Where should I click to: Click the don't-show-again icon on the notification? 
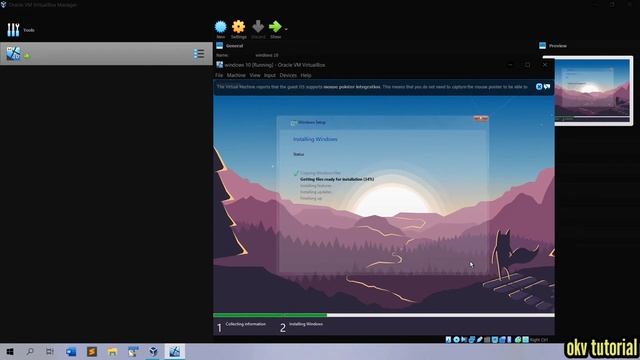click(x=547, y=87)
